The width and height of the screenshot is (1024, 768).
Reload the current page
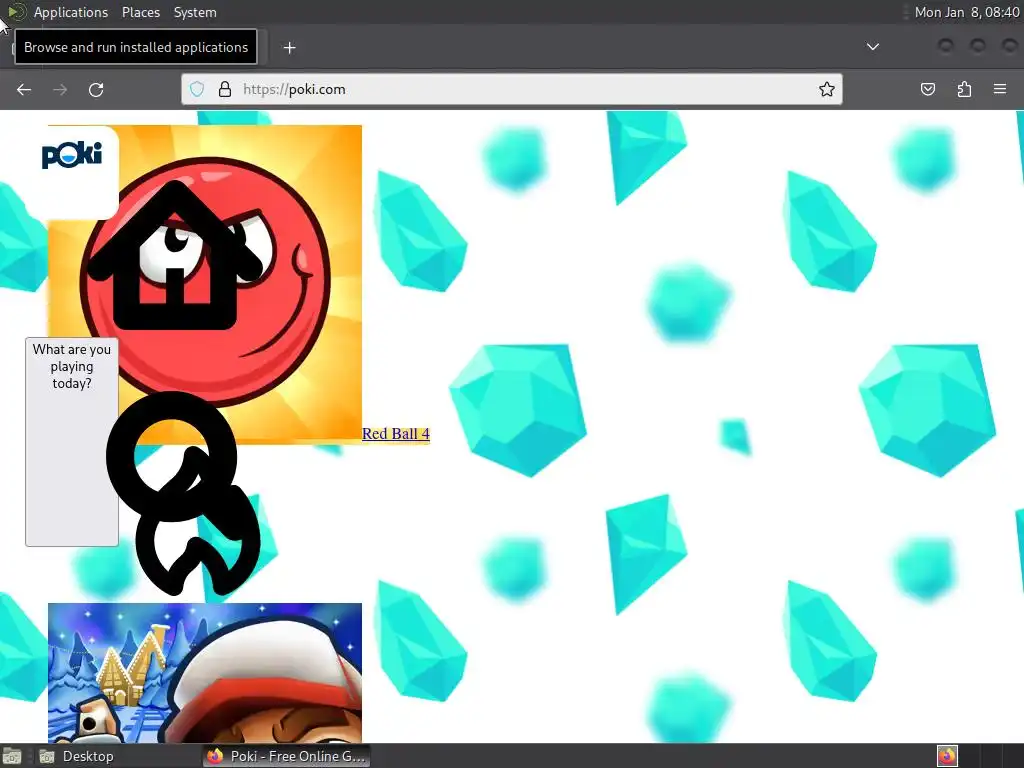tap(96, 89)
